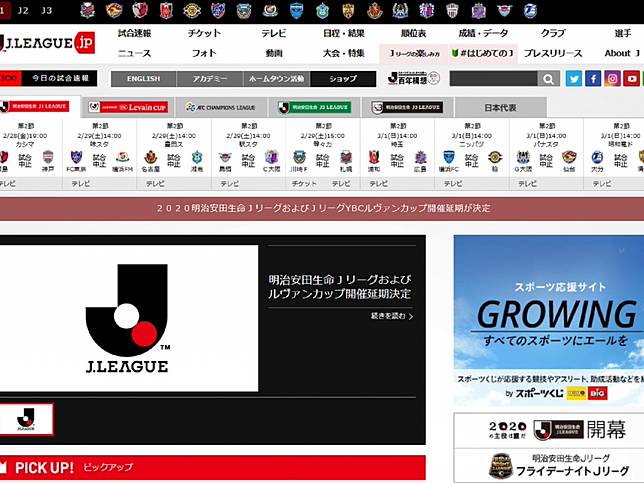Click 続きを読む on the headline
Screen dimensions: 644x483
pyautogui.click(x=391, y=316)
